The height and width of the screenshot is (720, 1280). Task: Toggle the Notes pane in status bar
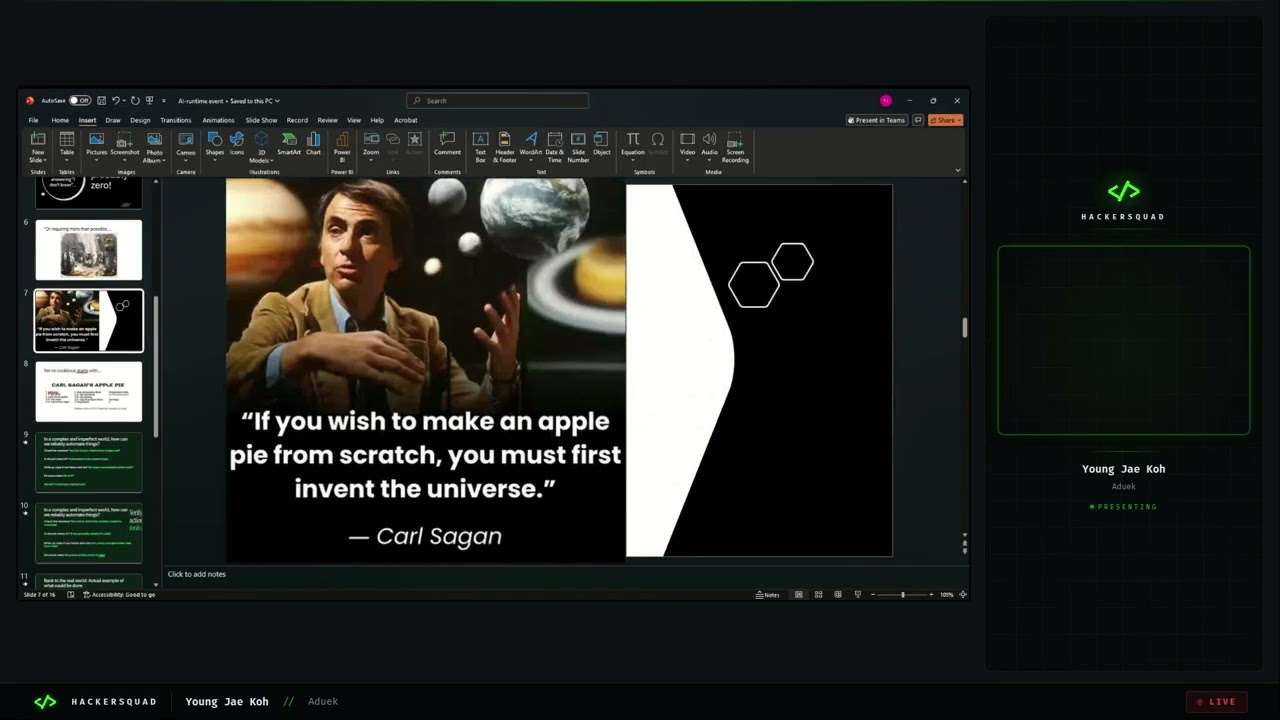click(x=768, y=595)
